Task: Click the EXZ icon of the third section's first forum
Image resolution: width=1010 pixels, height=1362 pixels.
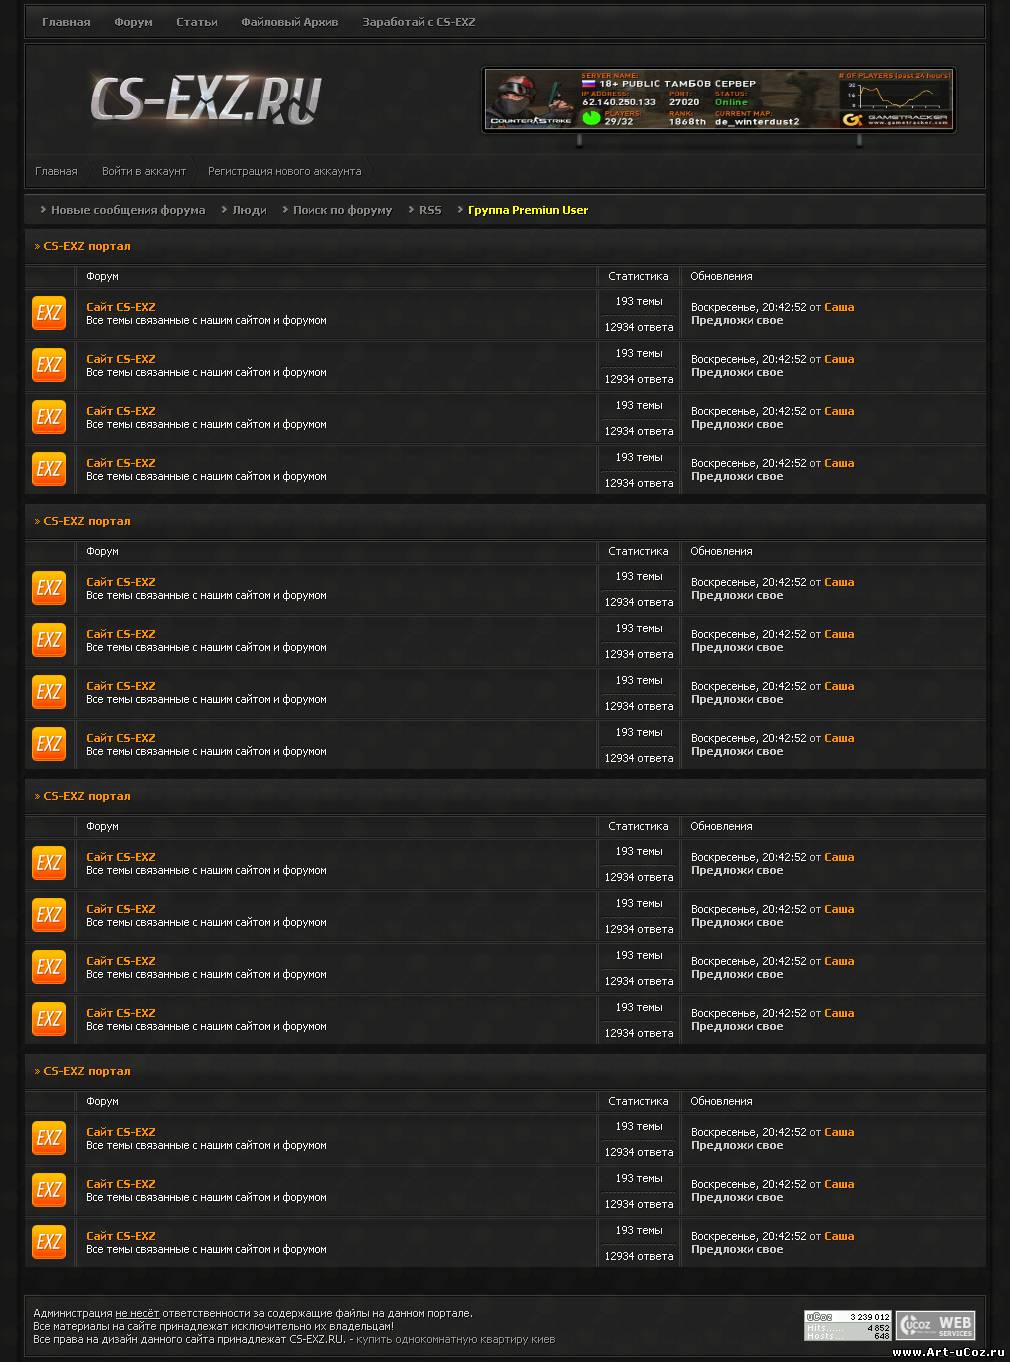Action: [x=49, y=863]
